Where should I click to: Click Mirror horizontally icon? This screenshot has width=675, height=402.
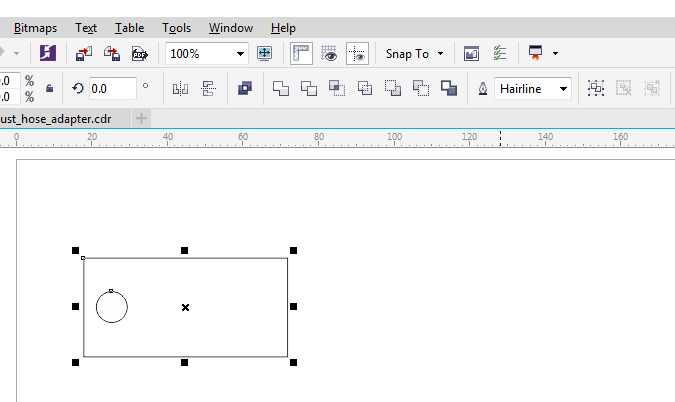pos(181,89)
